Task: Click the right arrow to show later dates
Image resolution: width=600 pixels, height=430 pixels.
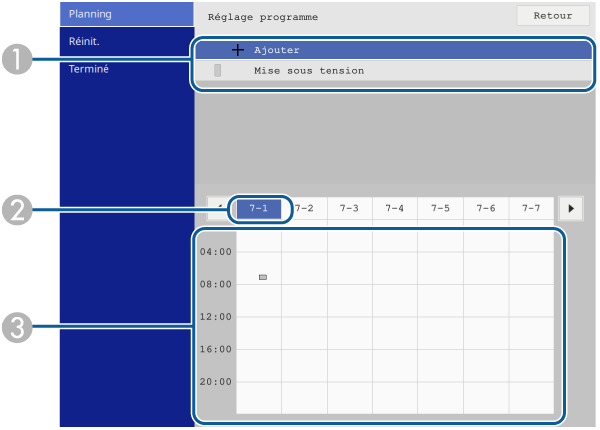Action: (x=570, y=208)
